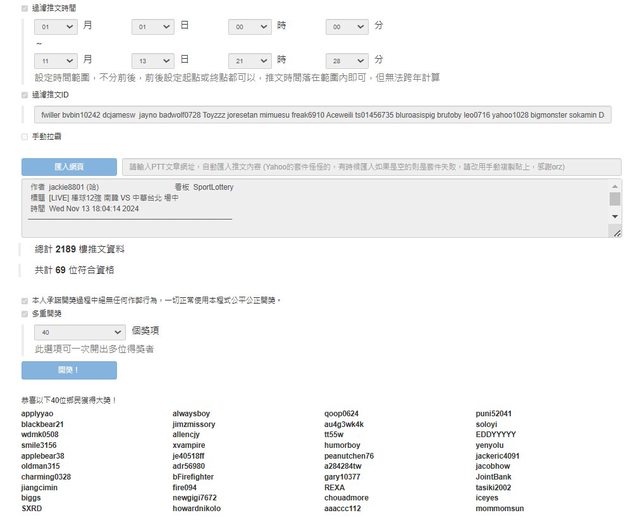
Task: Click the article text area's scroll down arrow
Action: pos(615,230)
